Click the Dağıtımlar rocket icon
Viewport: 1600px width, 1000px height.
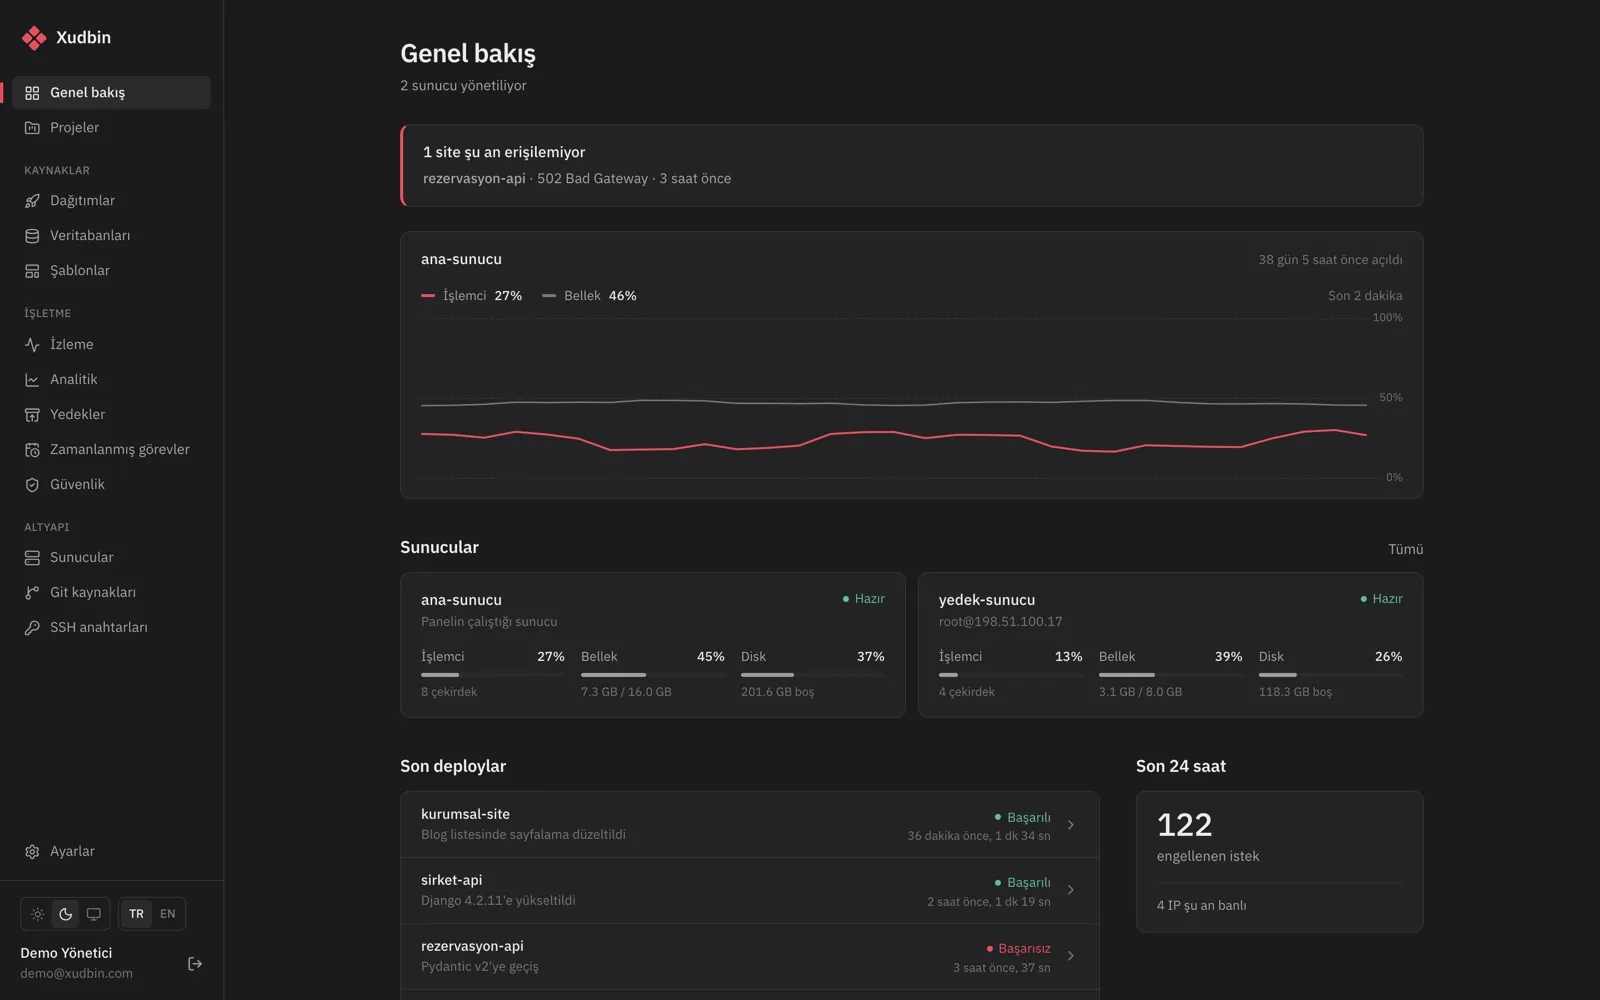point(32,201)
